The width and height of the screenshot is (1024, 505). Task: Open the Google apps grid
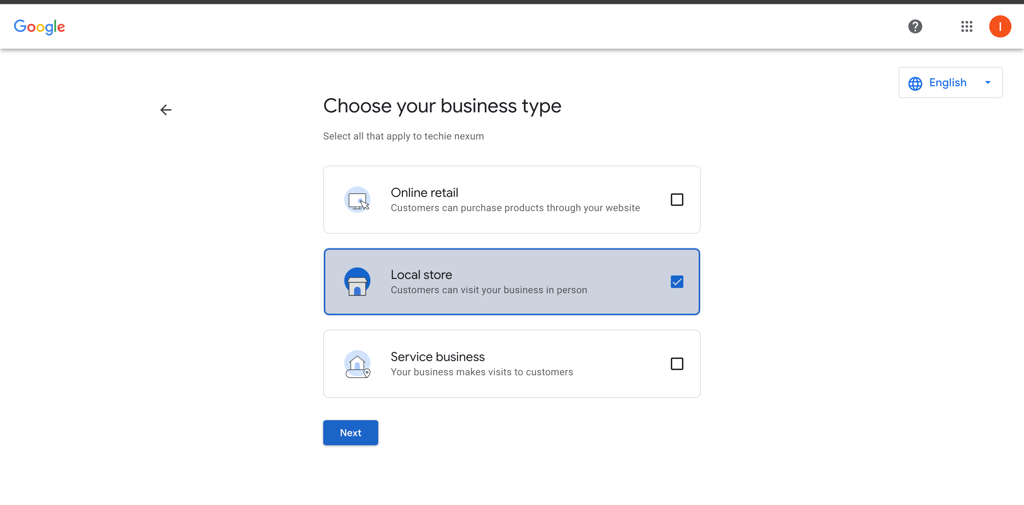(967, 27)
